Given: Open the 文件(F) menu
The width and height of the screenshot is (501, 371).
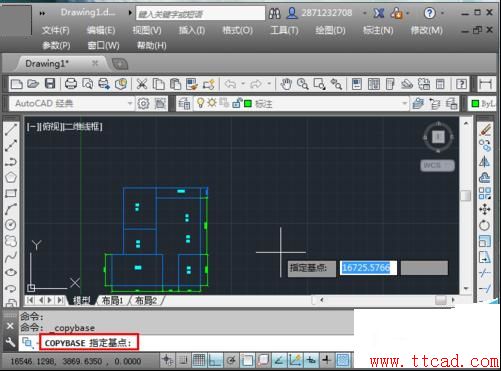Looking at the screenshot, I should [x=56, y=31].
